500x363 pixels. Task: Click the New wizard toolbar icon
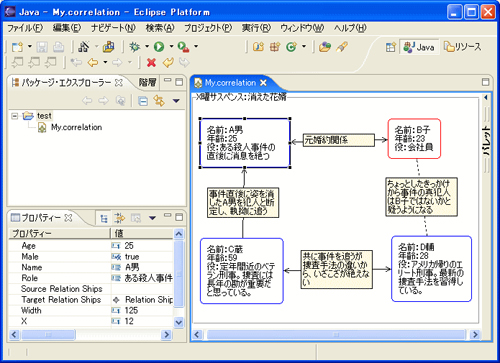point(17,47)
